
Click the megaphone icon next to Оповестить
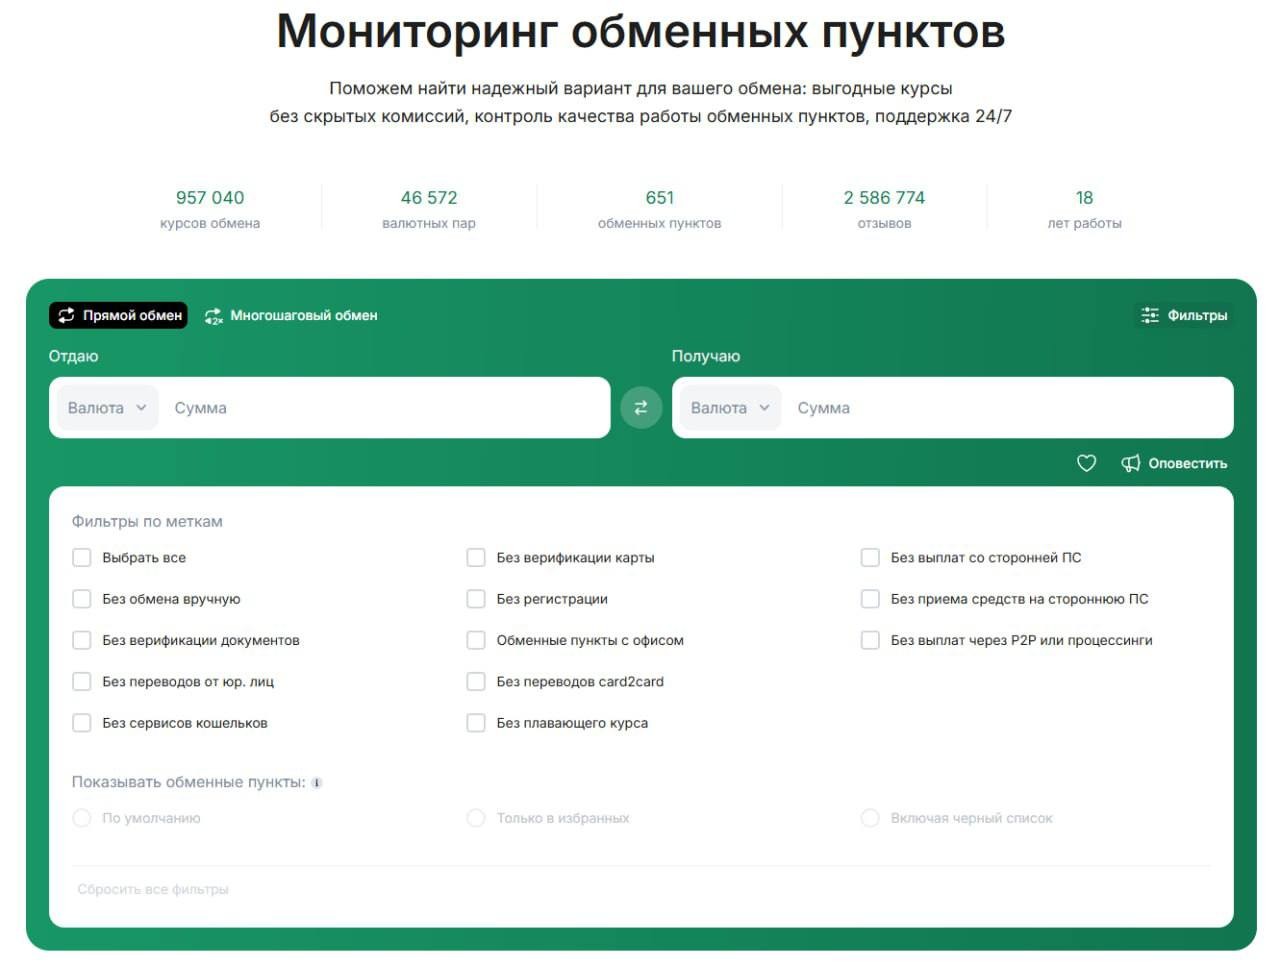[x=1131, y=463]
